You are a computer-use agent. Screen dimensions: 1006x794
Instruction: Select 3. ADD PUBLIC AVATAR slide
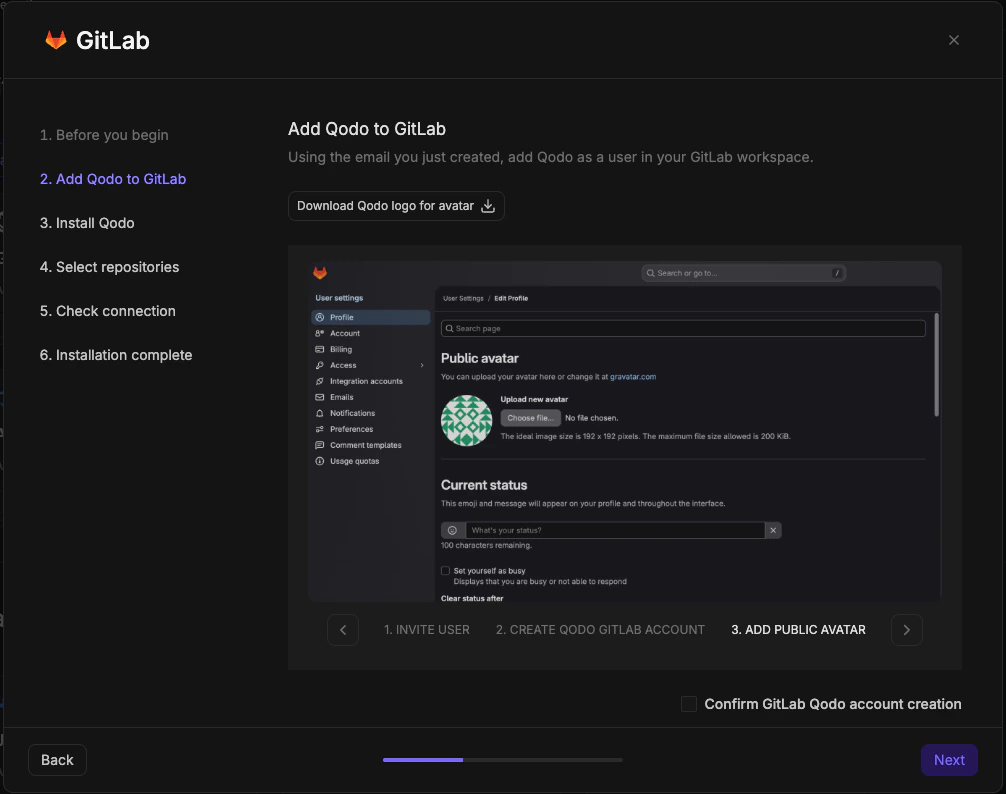click(x=798, y=630)
